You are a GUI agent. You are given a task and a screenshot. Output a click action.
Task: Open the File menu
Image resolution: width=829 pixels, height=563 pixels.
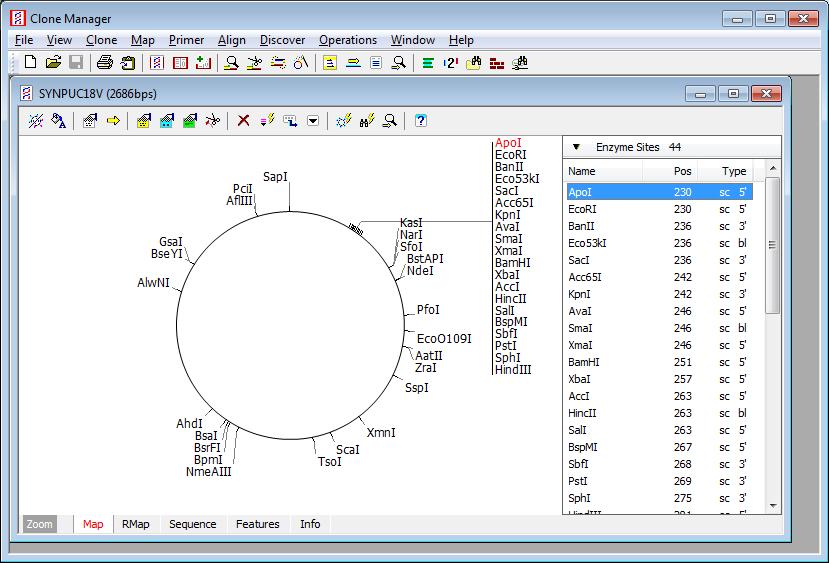[x=24, y=40]
